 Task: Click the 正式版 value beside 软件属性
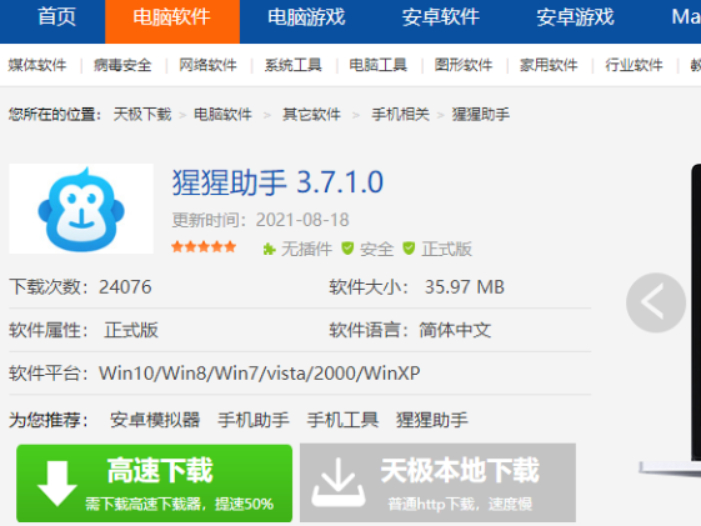tap(131, 330)
